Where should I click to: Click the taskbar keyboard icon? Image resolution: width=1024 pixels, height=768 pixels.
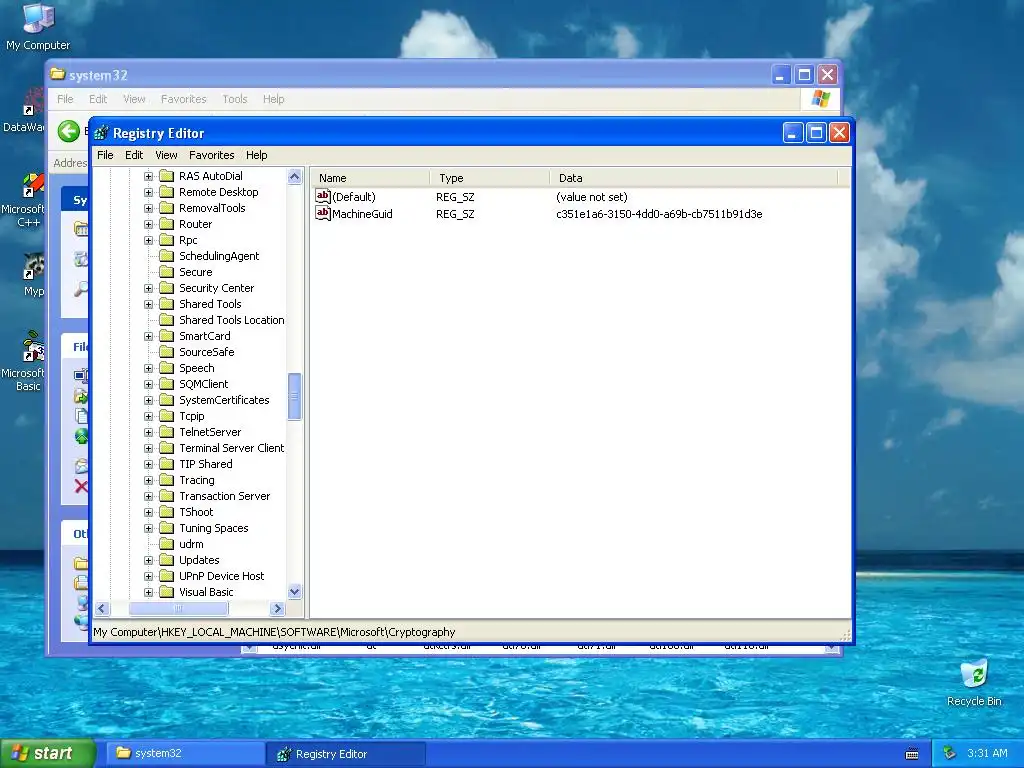click(x=912, y=754)
